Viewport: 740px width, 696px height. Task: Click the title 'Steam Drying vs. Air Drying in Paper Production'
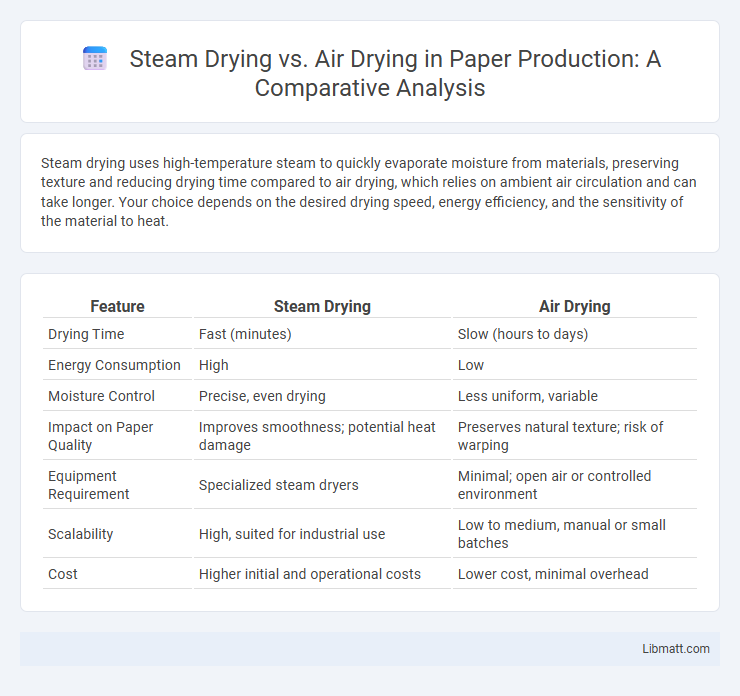pyautogui.click(x=395, y=73)
